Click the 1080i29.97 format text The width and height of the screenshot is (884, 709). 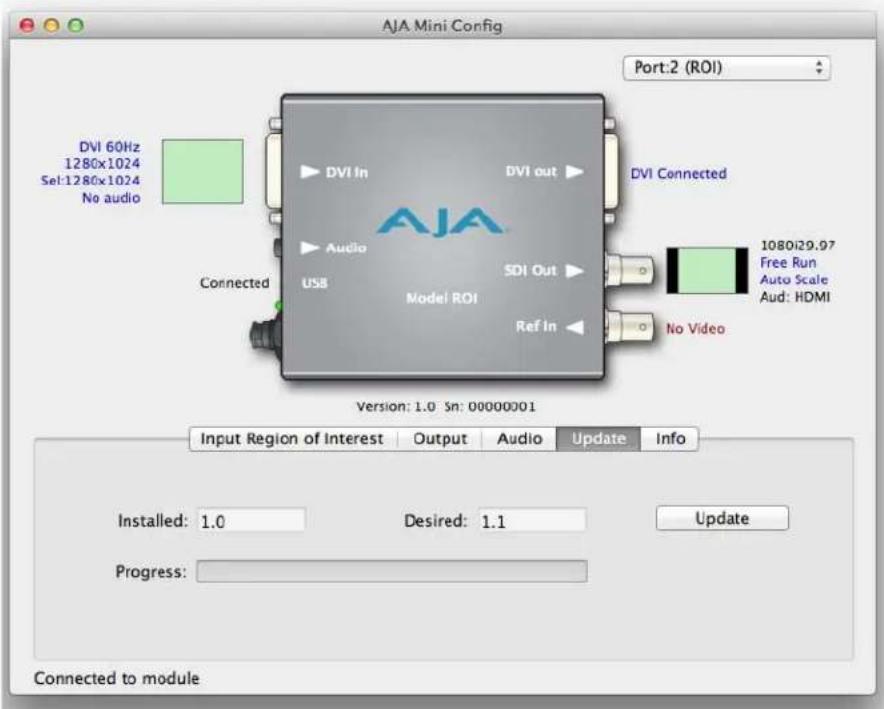pos(798,245)
